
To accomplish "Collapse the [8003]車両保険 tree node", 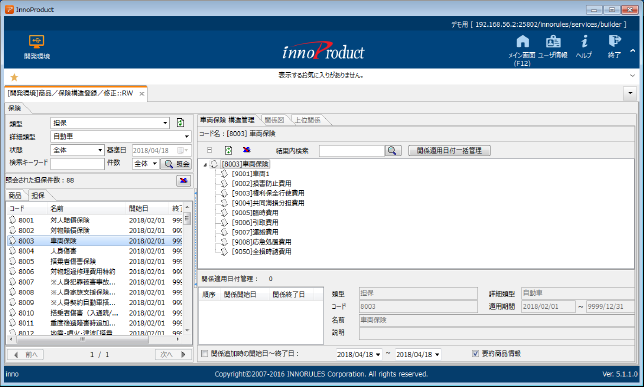I will [205, 165].
